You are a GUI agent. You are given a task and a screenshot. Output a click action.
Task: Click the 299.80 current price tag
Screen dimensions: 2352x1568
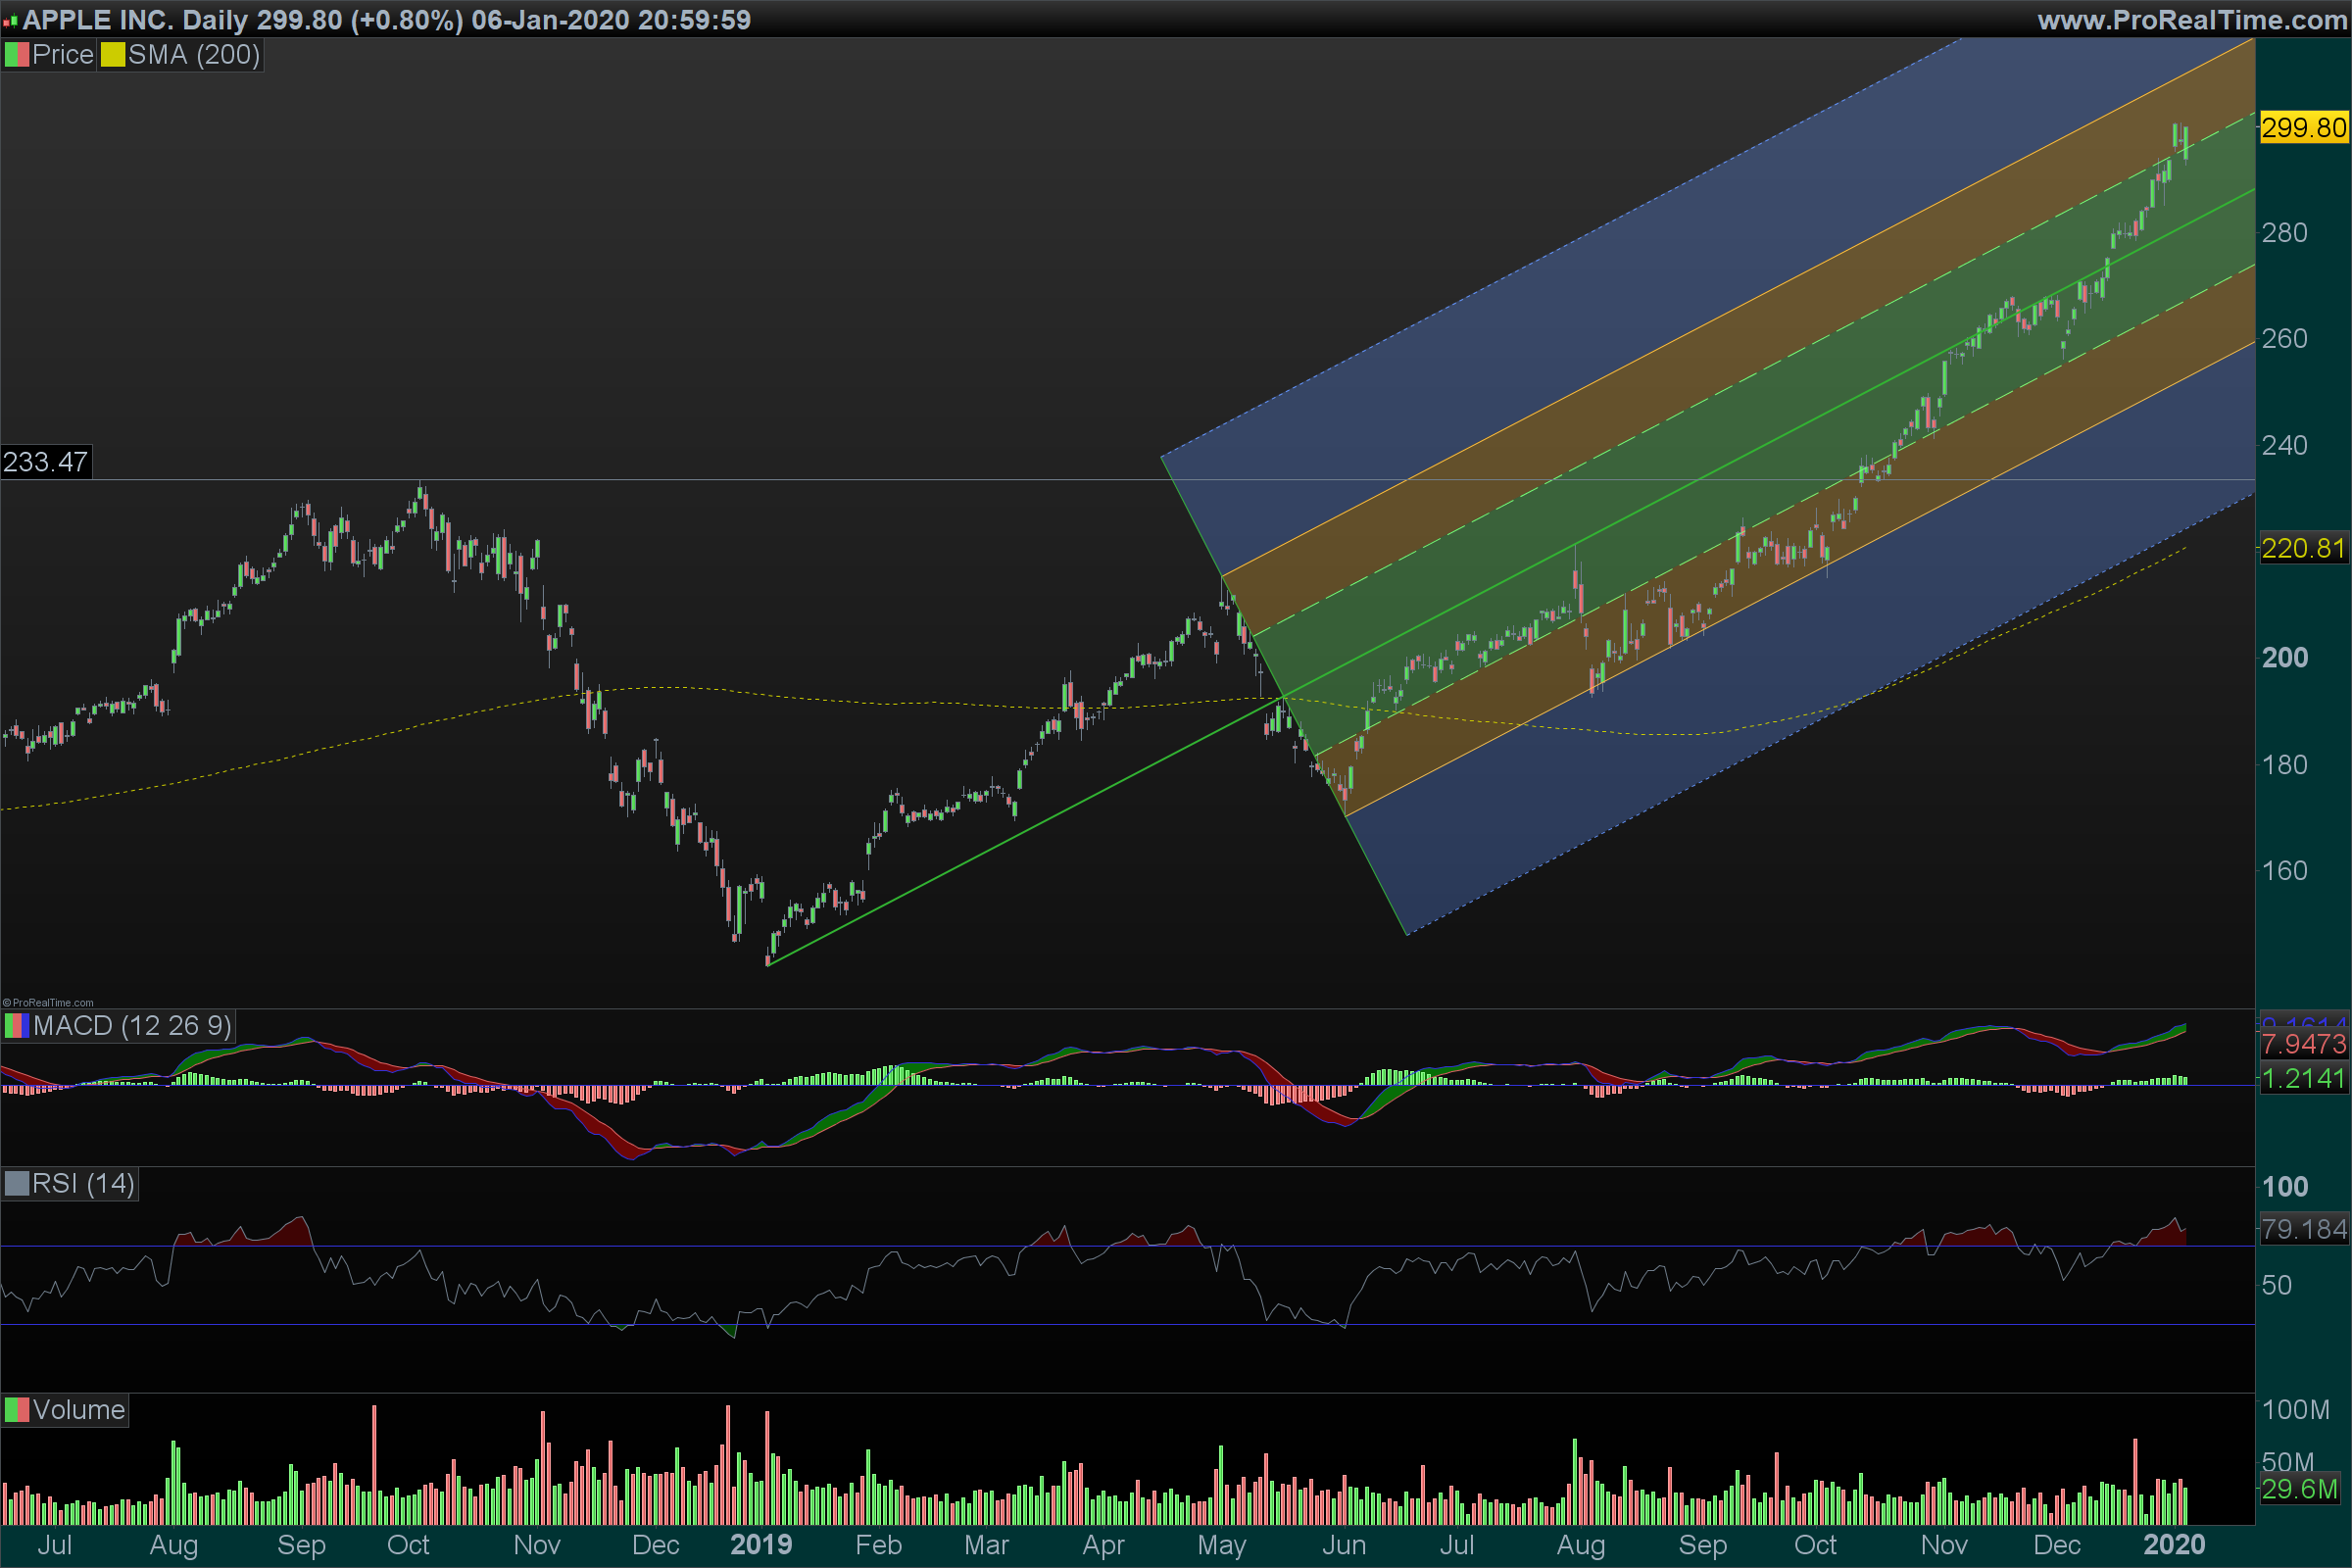point(2303,128)
